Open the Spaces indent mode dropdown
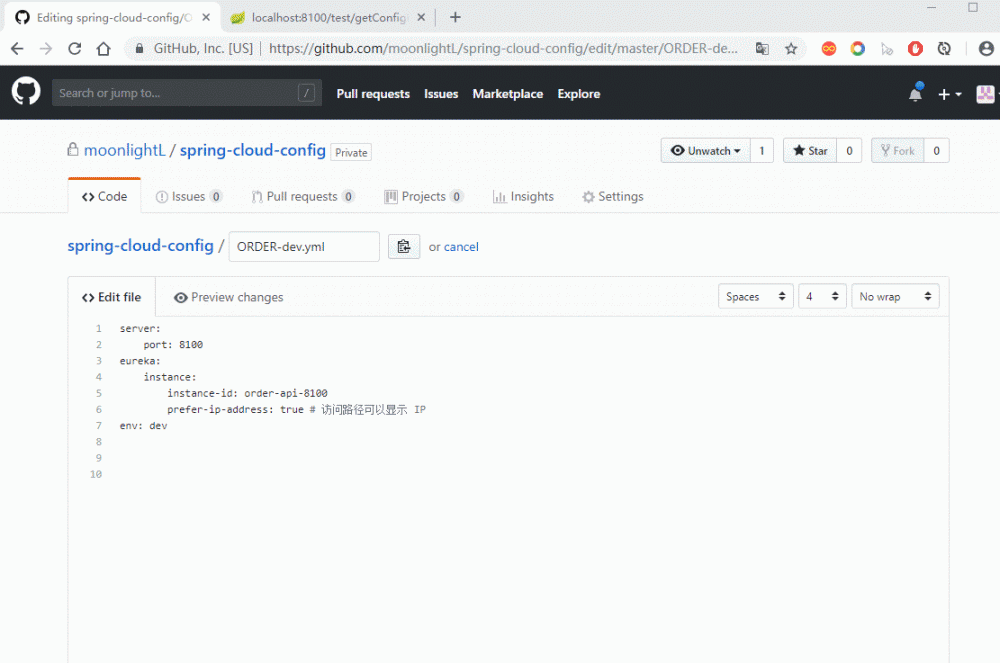This screenshot has width=1000, height=663. point(755,296)
